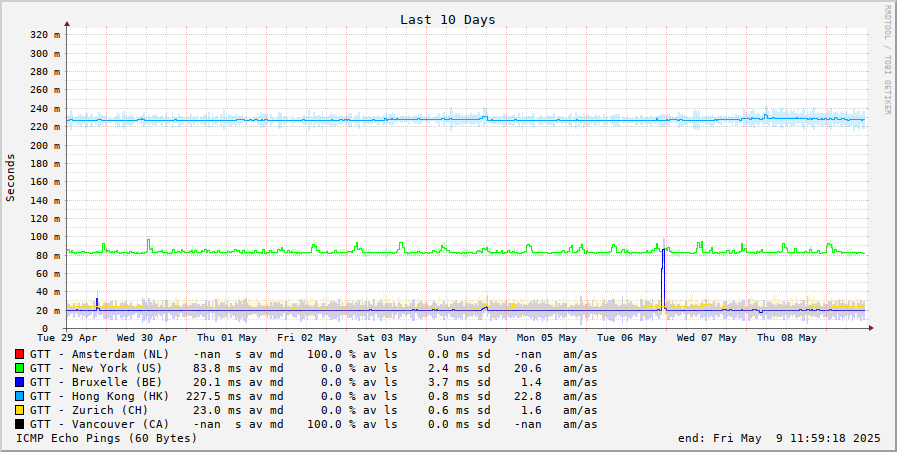
Task: Click the '227.5 ms' Hong Kong median value
Action: (x=215, y=397)
